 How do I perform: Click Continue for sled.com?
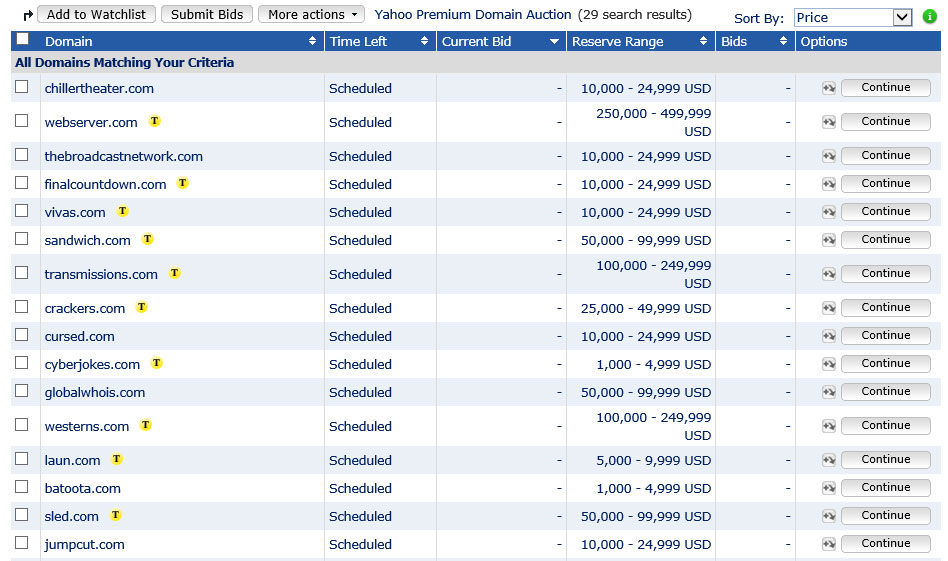(x=886, y=516)
